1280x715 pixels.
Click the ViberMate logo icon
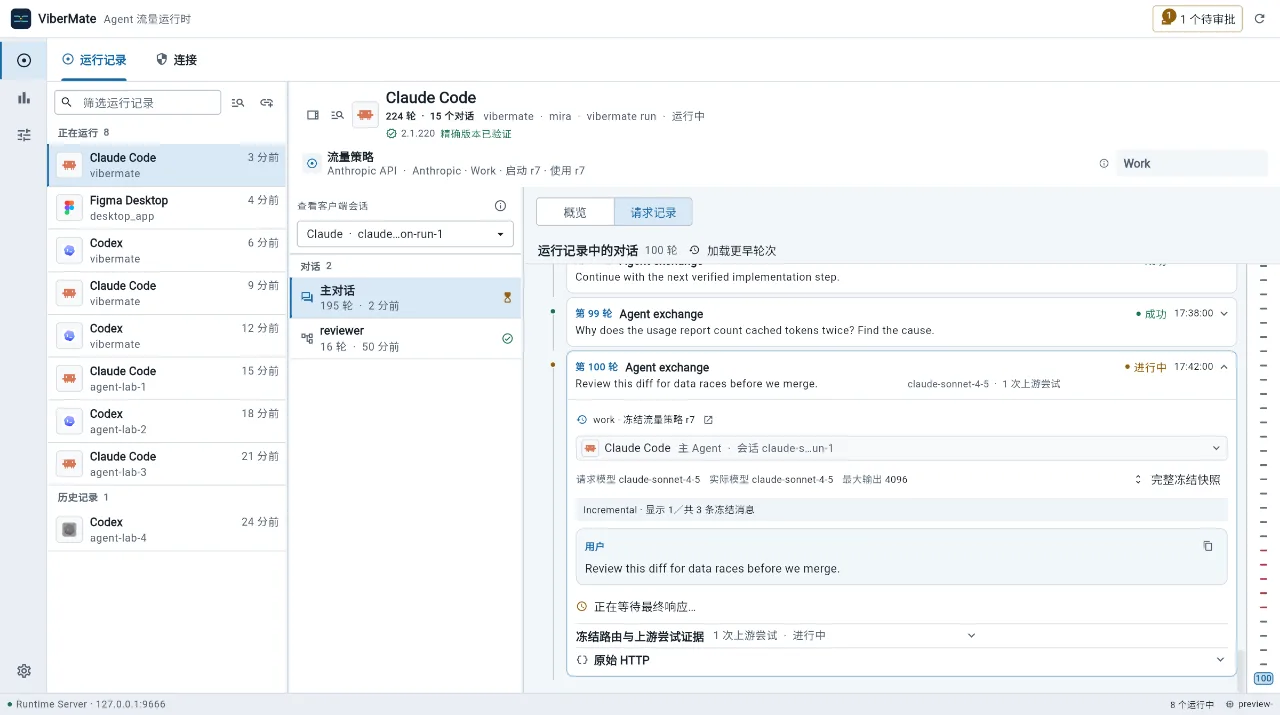coord(21,19)
